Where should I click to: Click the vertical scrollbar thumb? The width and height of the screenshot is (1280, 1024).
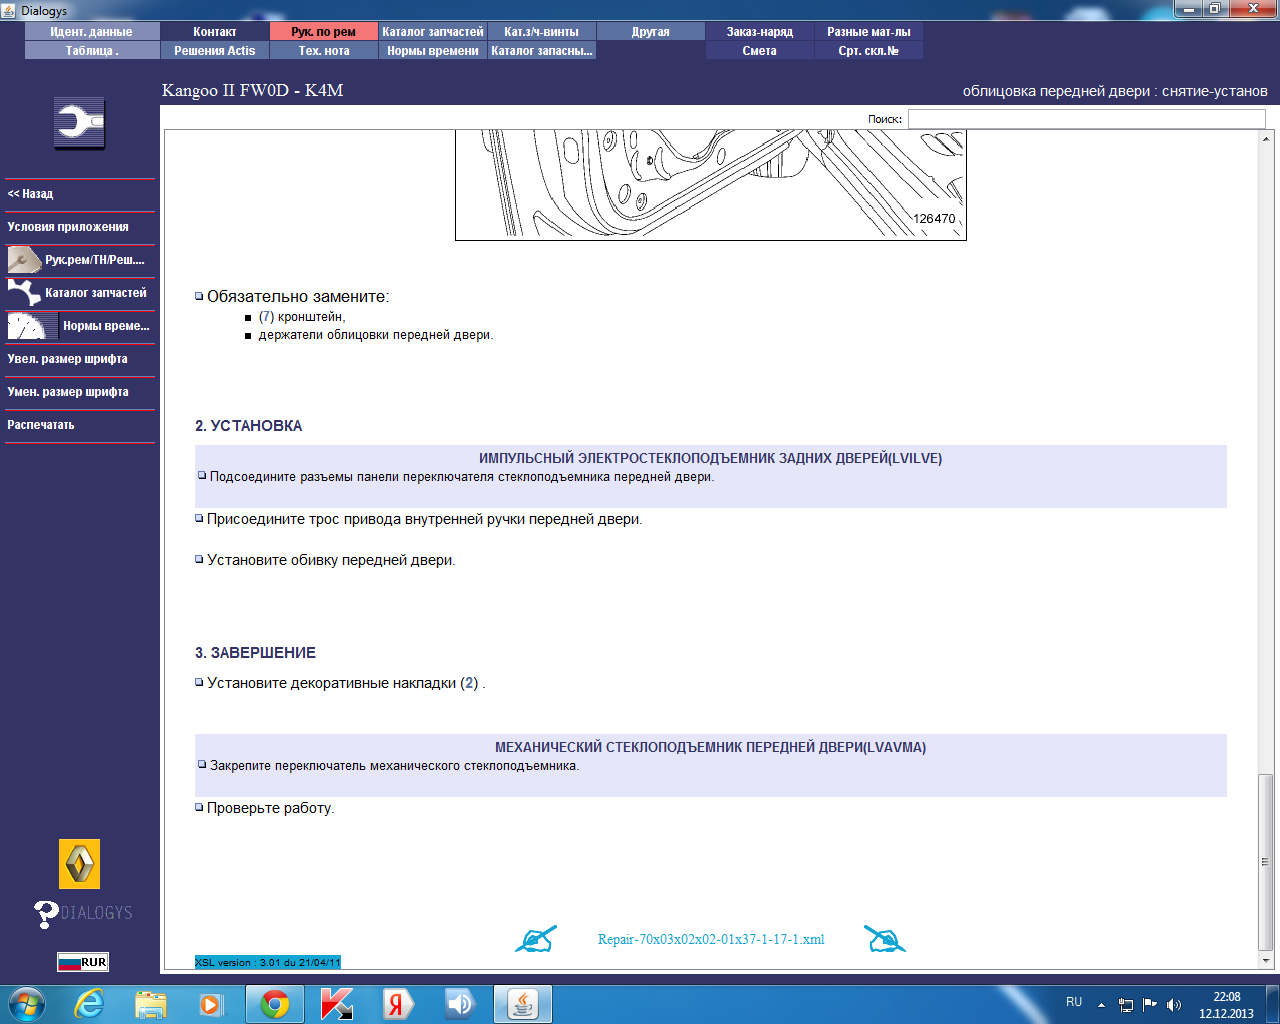1266,862
